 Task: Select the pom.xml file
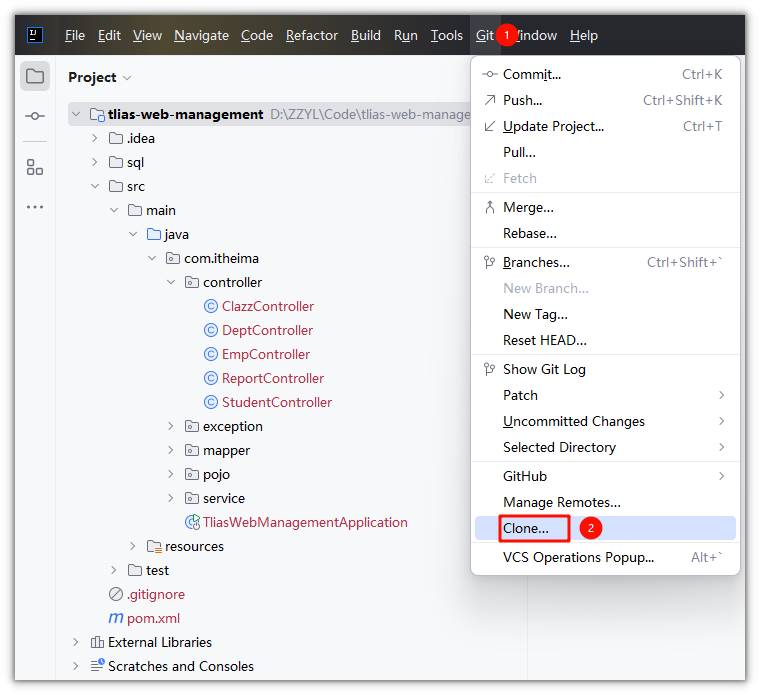(x=153, y=618)
